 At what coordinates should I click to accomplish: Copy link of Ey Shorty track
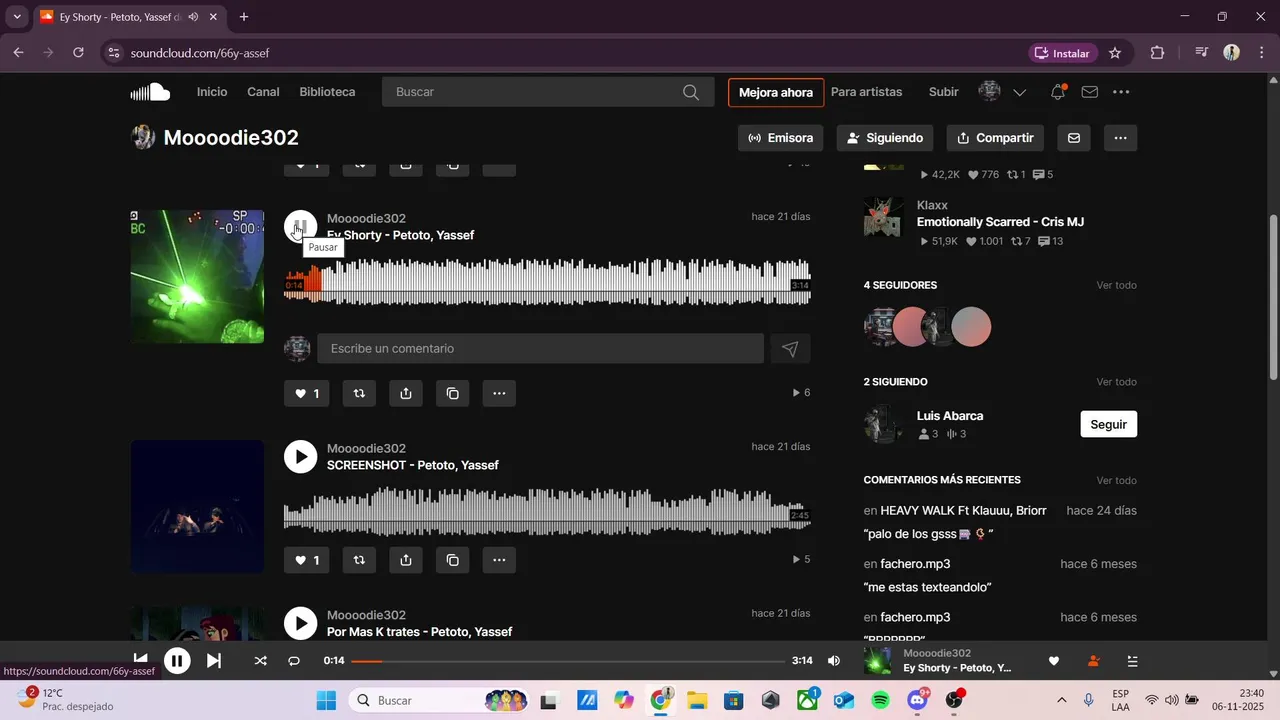pos(452,393)
